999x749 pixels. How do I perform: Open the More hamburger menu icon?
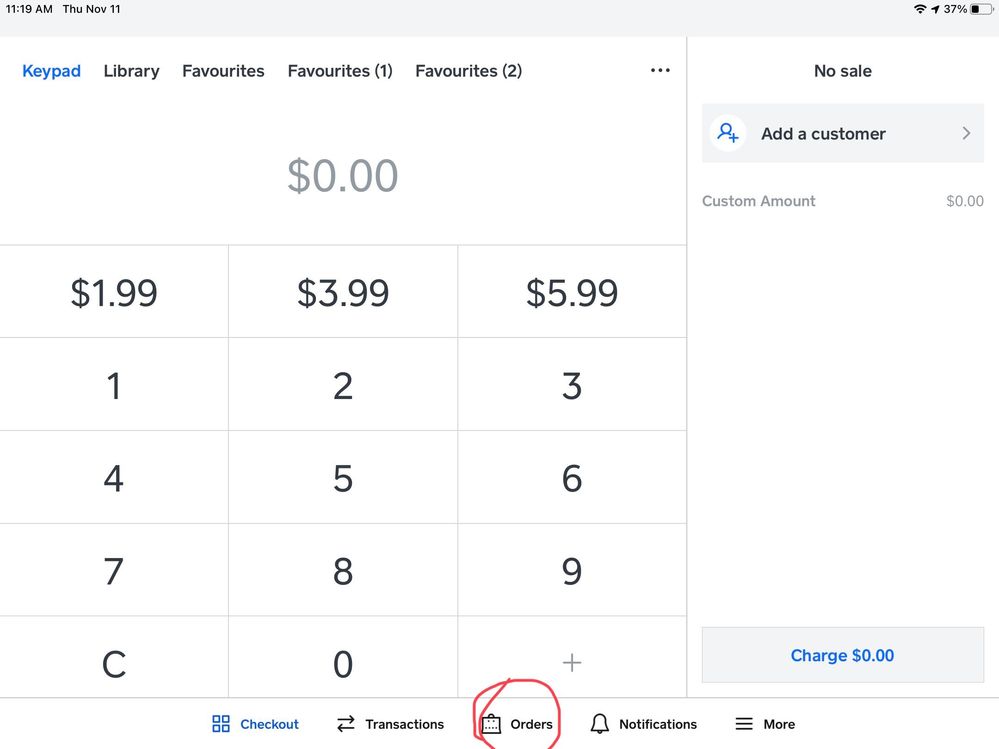(x=744, y=724)
